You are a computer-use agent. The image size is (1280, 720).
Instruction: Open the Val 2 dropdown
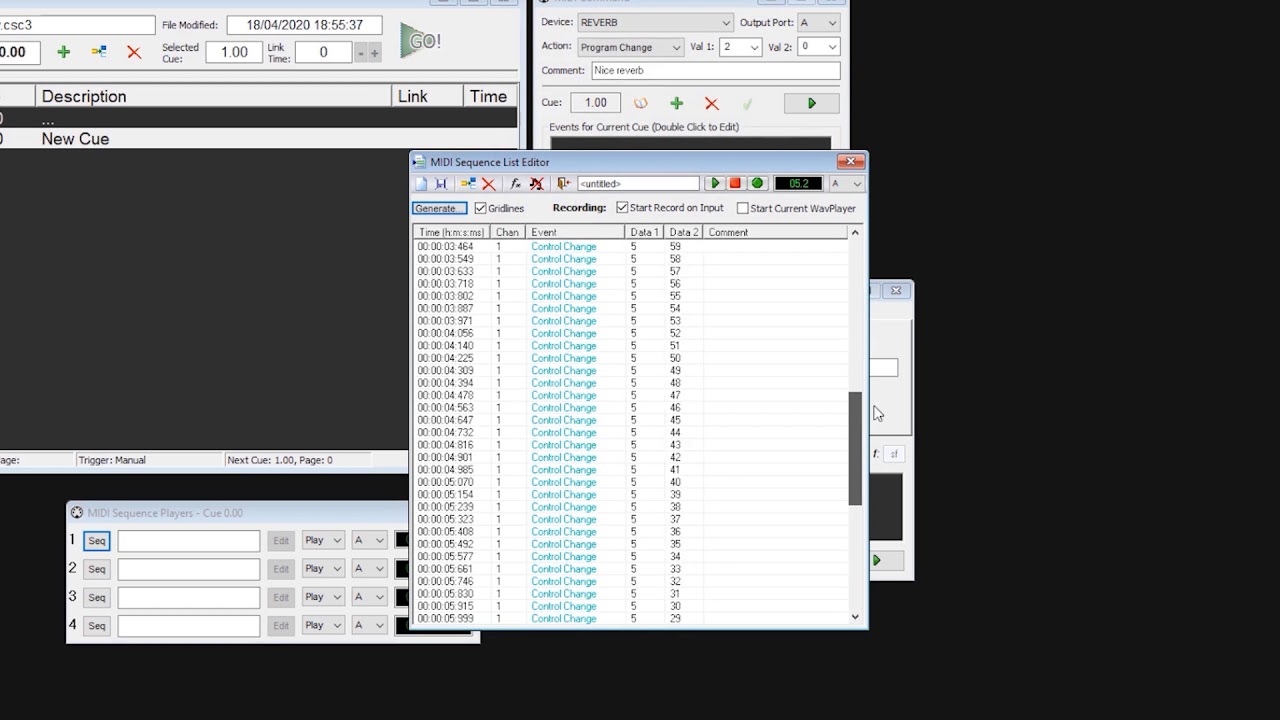[x=818, y=47]
